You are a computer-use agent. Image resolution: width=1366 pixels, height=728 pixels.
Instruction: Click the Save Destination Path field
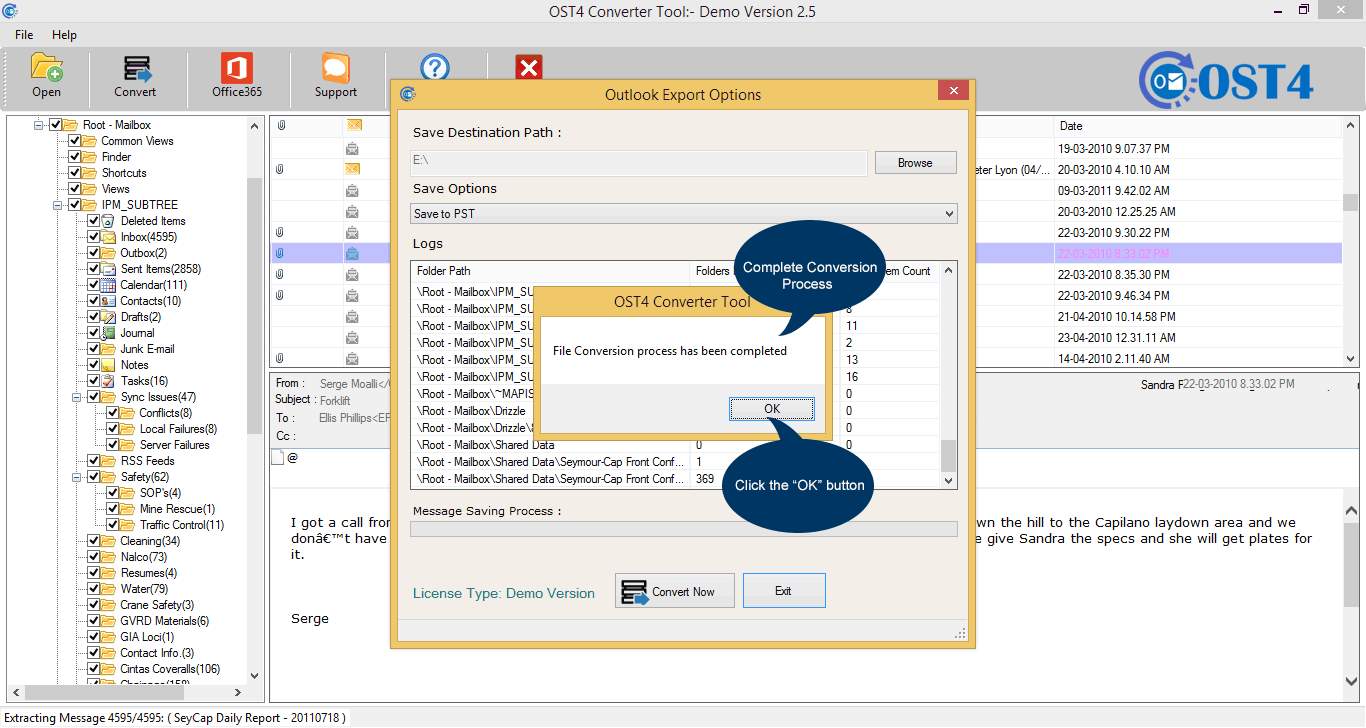click(639, 163)
